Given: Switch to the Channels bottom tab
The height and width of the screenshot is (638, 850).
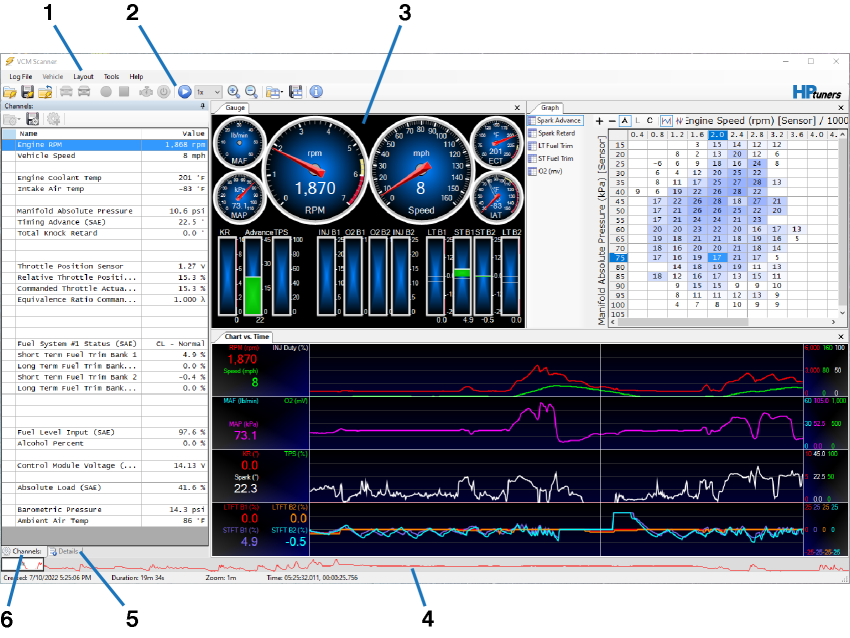Looking at the screenshot, I should coord(22,551).
